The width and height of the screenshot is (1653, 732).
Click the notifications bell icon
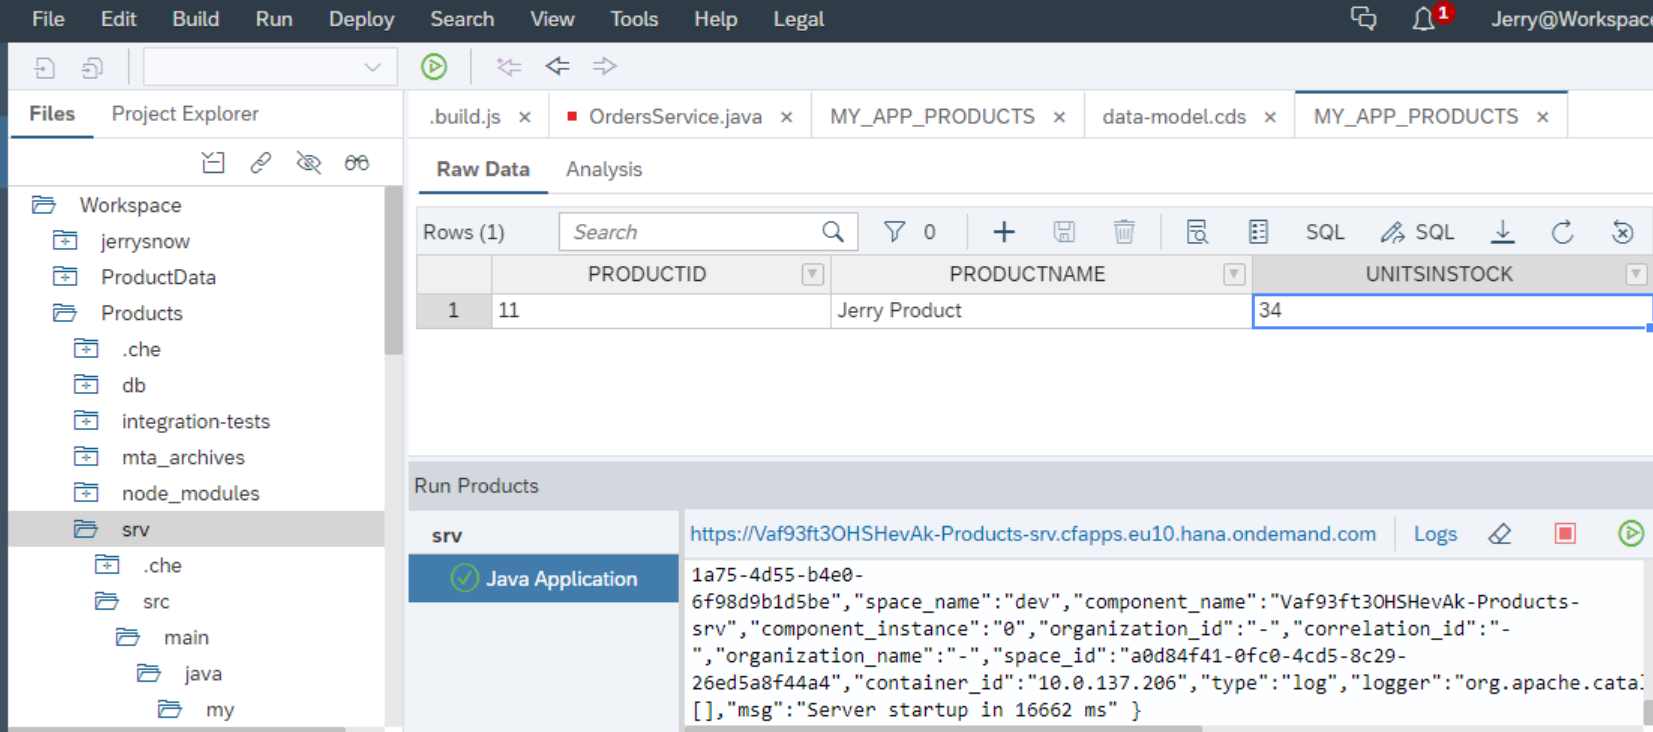tap(1423, 19)
